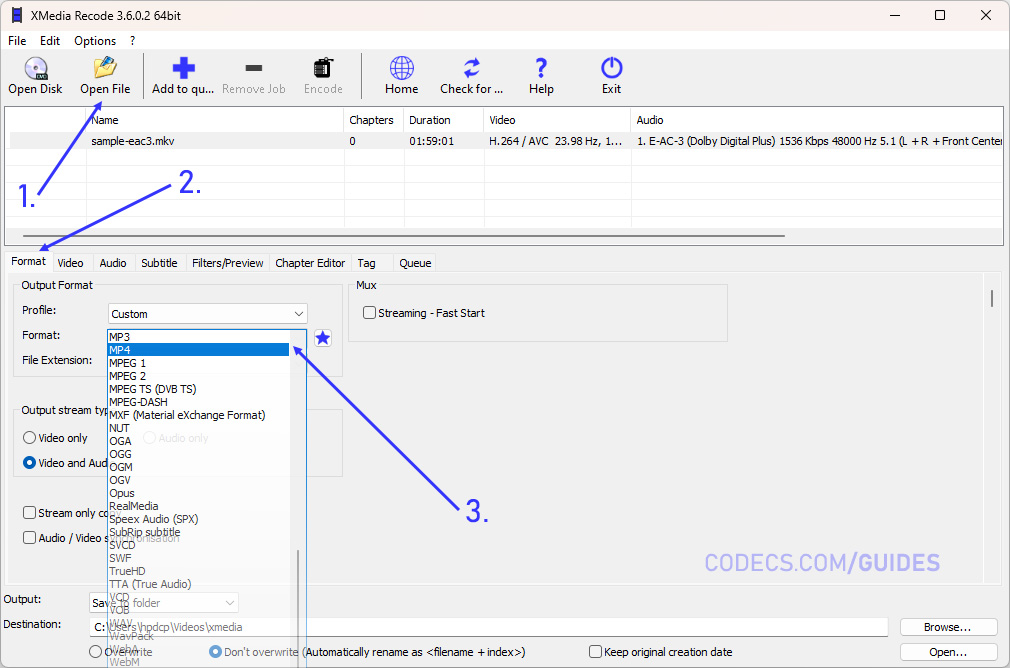The height and width of the screenshot is (668, 1010).
Task: Open the Filters/Preview tab
Action: tap(227, 263)
